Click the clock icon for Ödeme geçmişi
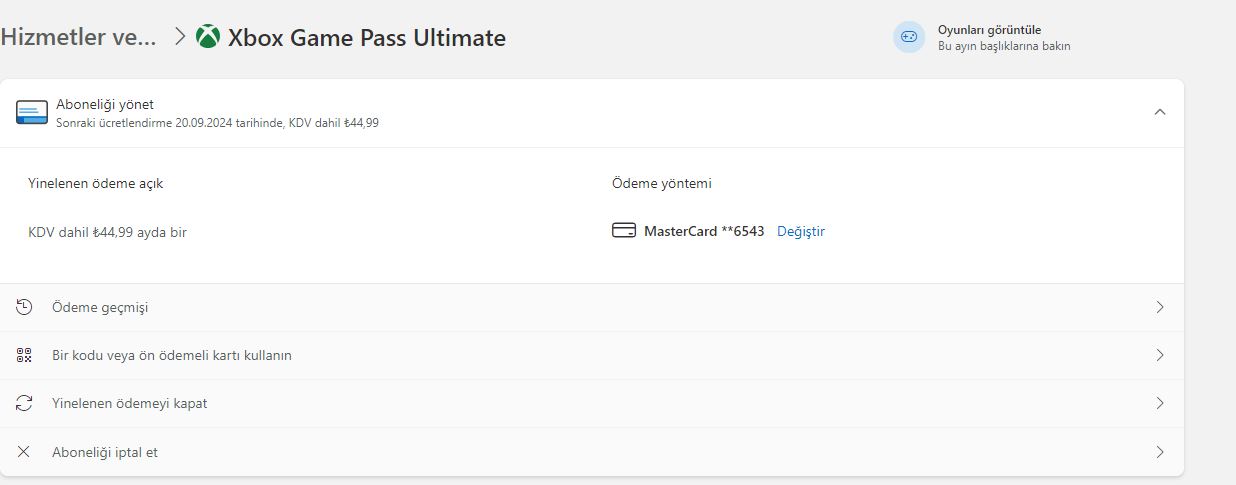1236x485 pixels. click(25, 307)
